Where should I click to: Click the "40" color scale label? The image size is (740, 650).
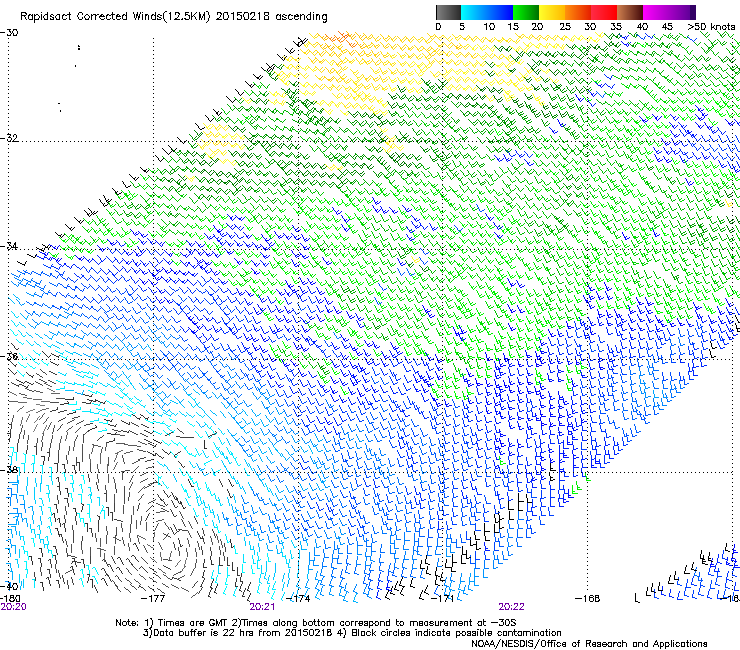point(642,27)
